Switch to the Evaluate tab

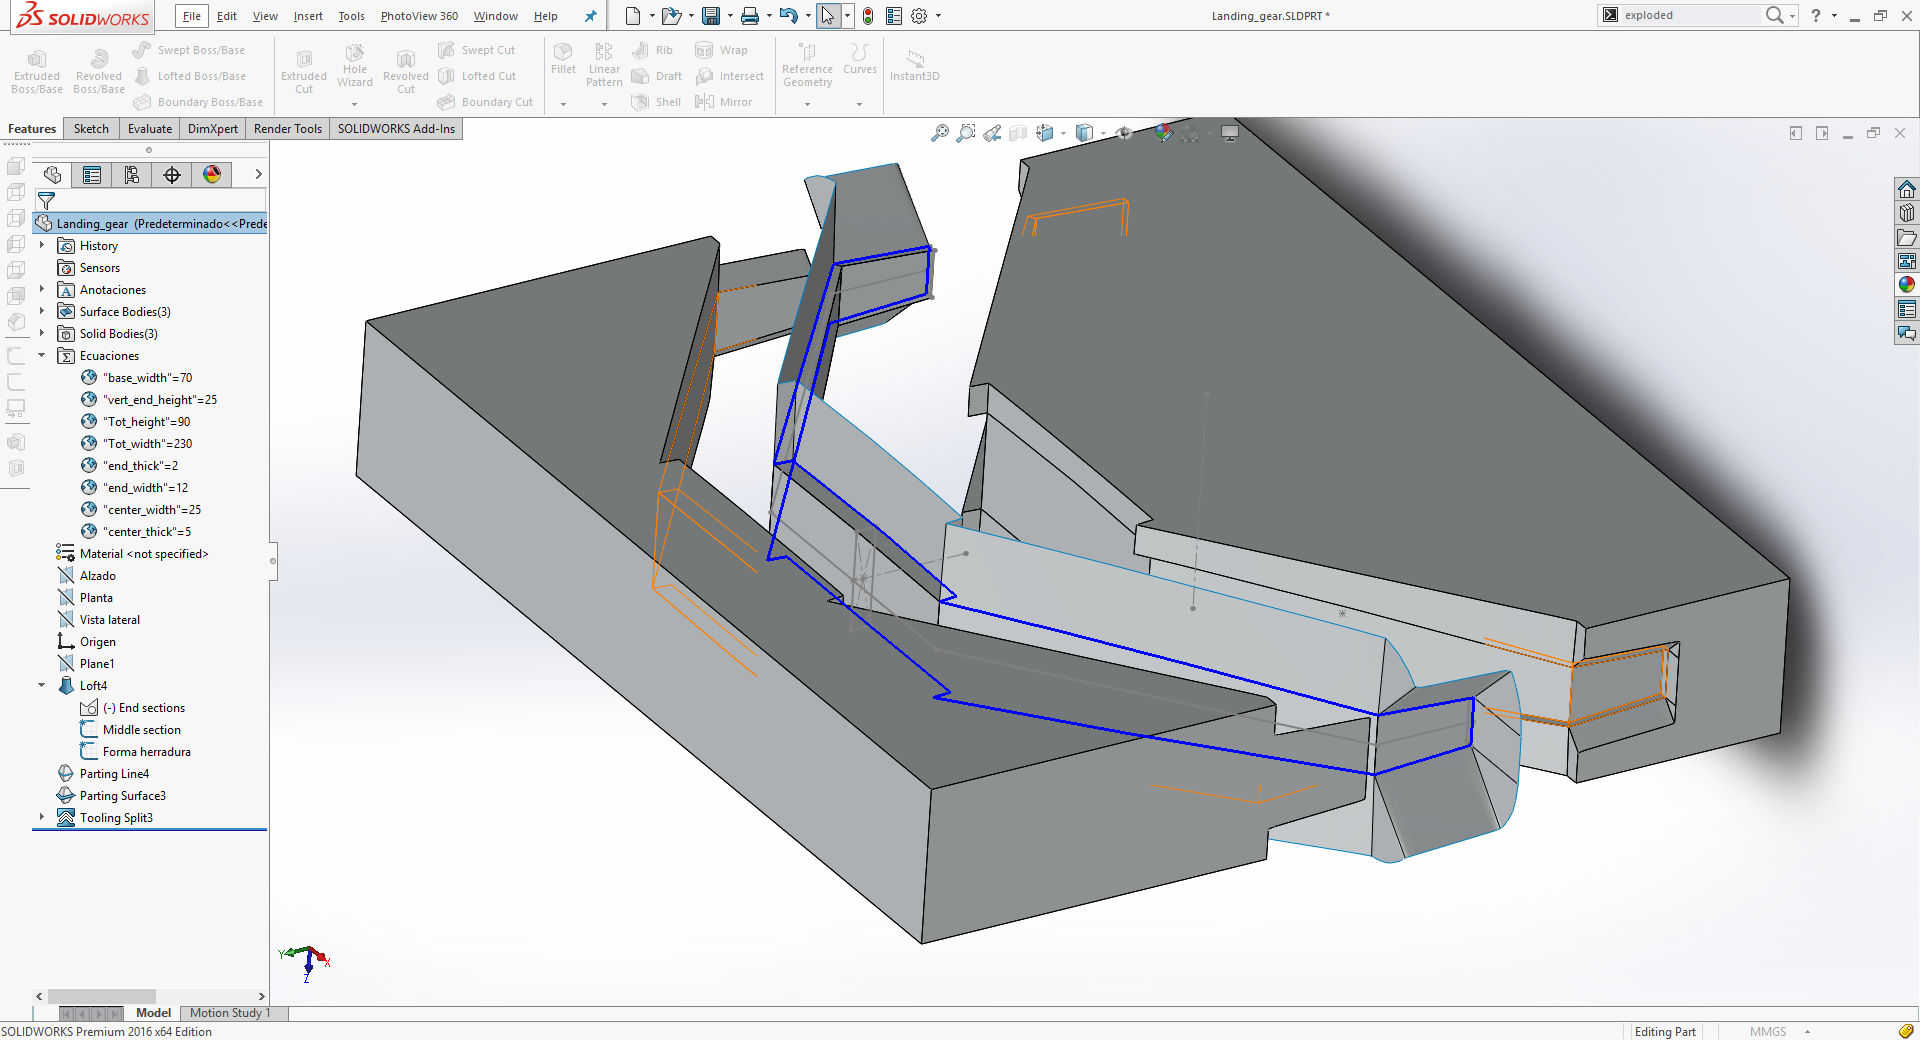[150, 129]
